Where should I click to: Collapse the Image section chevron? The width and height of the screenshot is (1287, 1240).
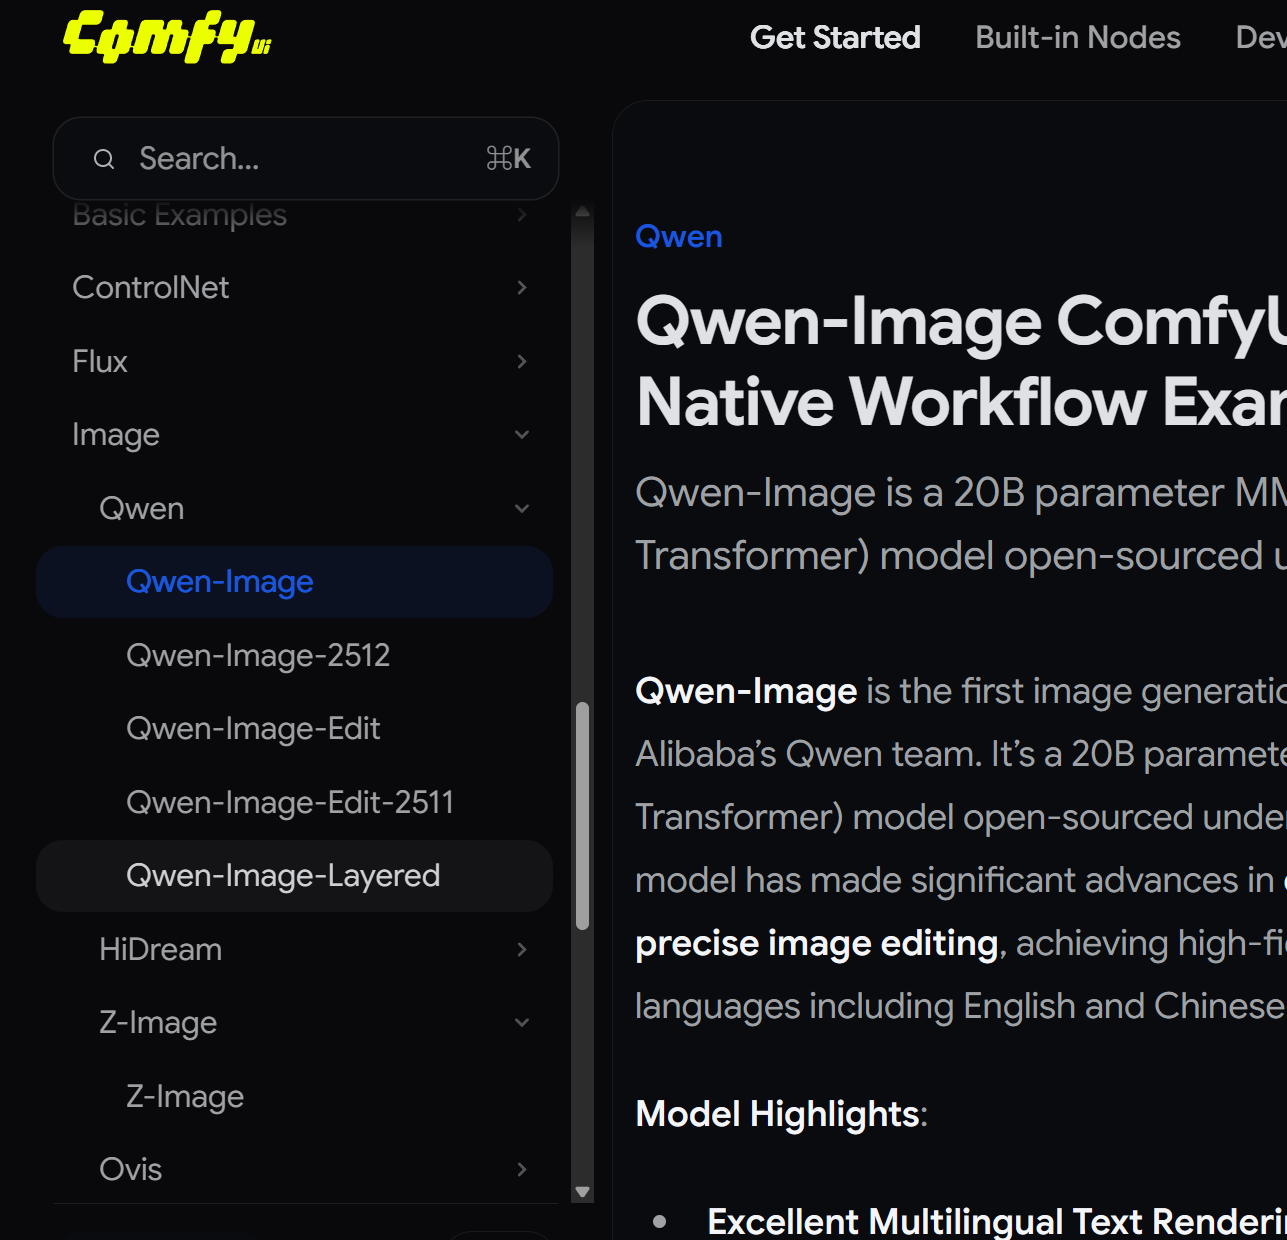[x=522, y=435]
